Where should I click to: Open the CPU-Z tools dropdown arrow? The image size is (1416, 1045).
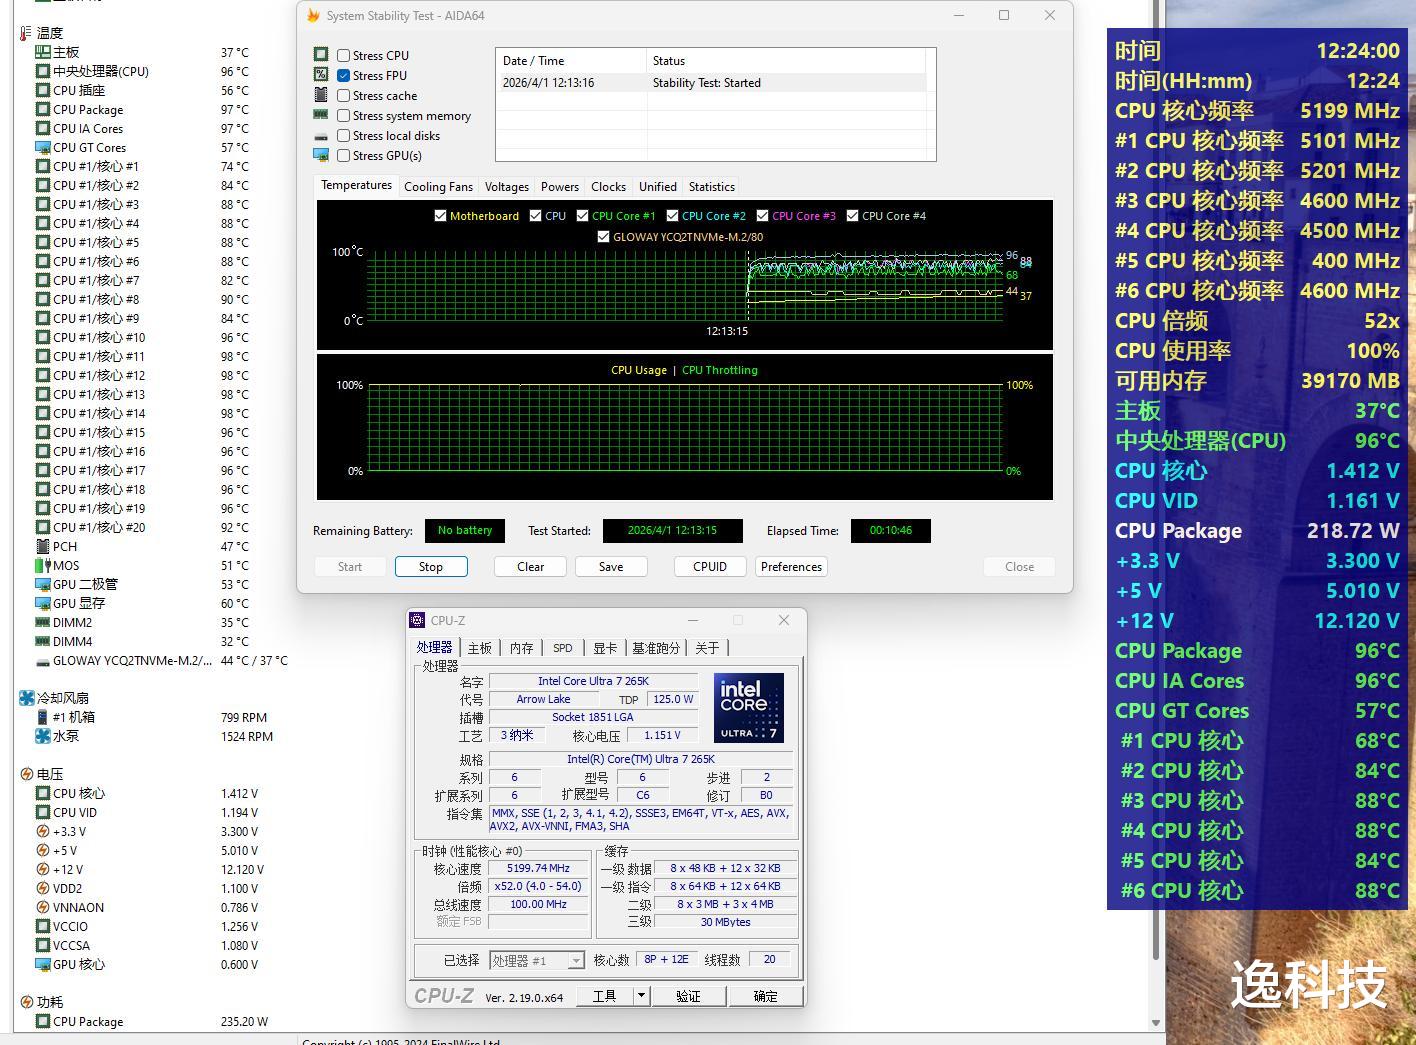642,996
